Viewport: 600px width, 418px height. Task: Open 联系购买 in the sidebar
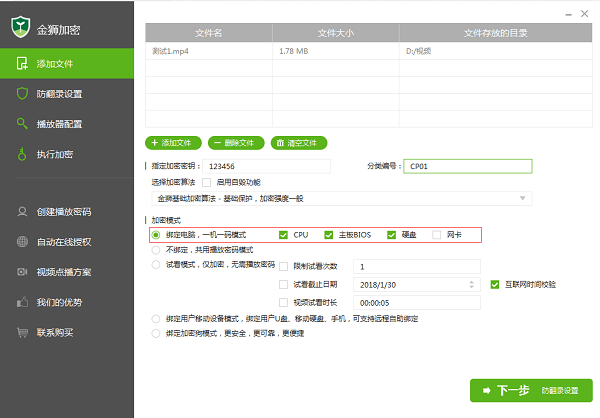[x=67, y=332]
